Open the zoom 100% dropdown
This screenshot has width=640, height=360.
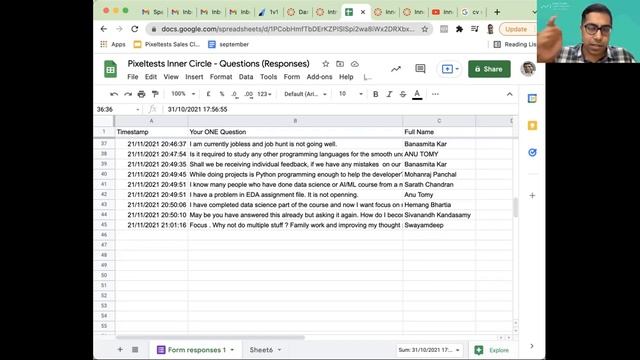point(183,94)
